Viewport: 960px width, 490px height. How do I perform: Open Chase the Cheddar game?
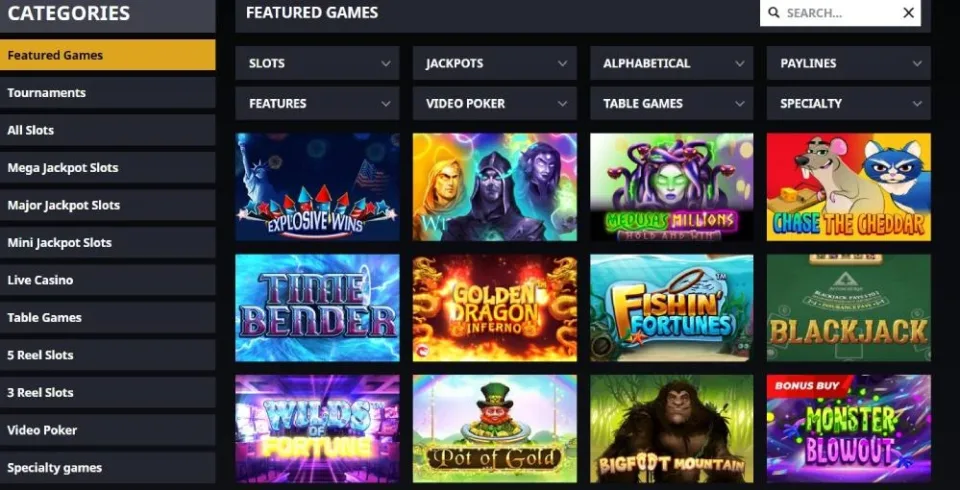[x=849, y=187]
